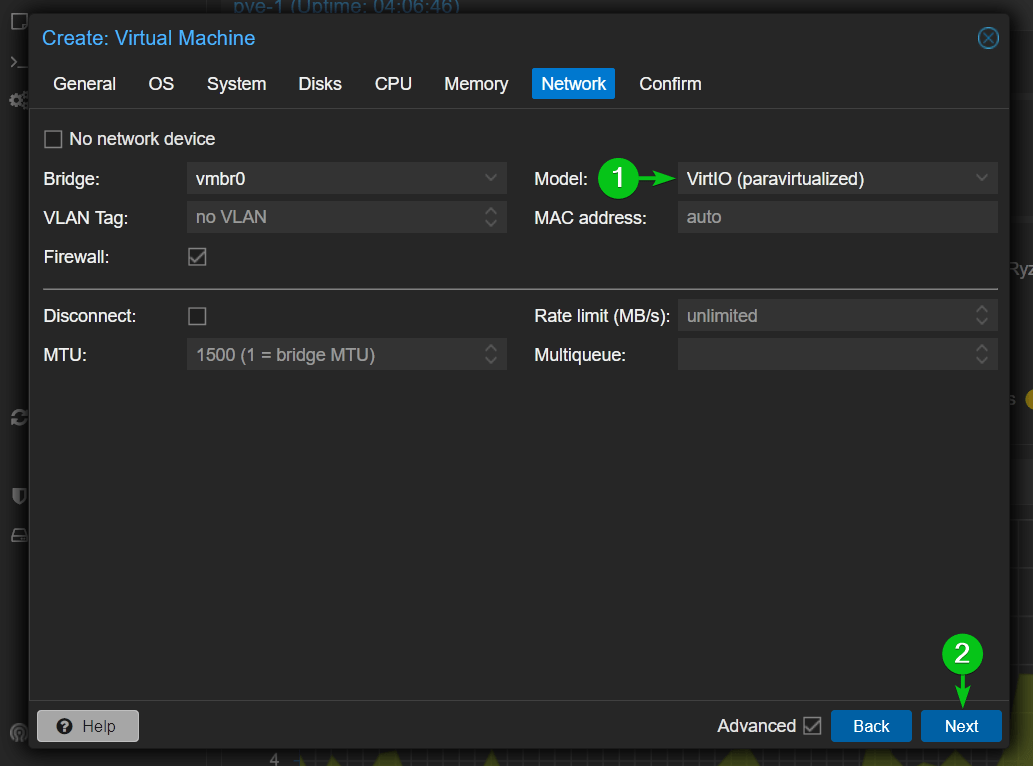1033x766 pixels.
Task: Tick the No network device checkbox
Action: (53, 139)
